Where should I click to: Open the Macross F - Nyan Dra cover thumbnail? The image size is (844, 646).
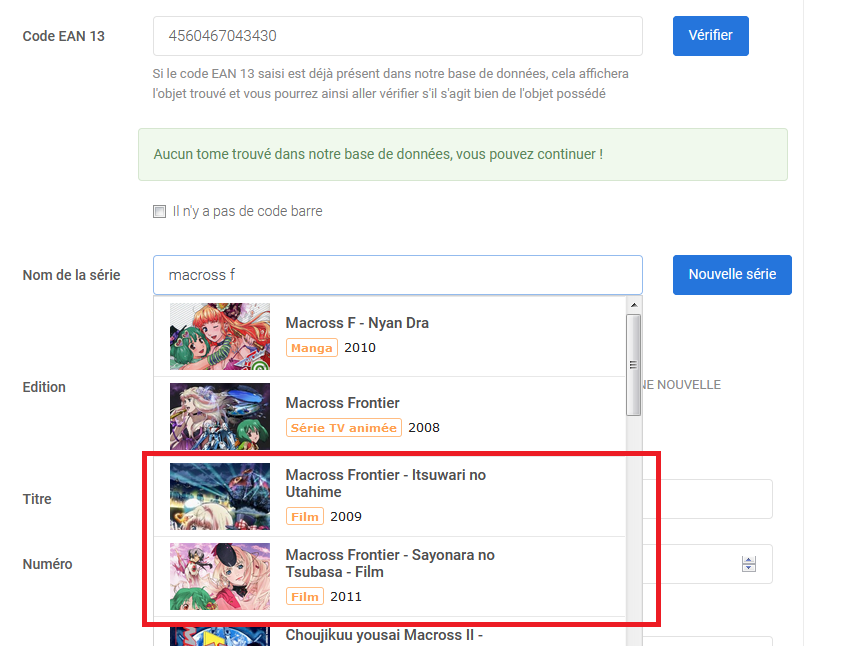point(220,336)
